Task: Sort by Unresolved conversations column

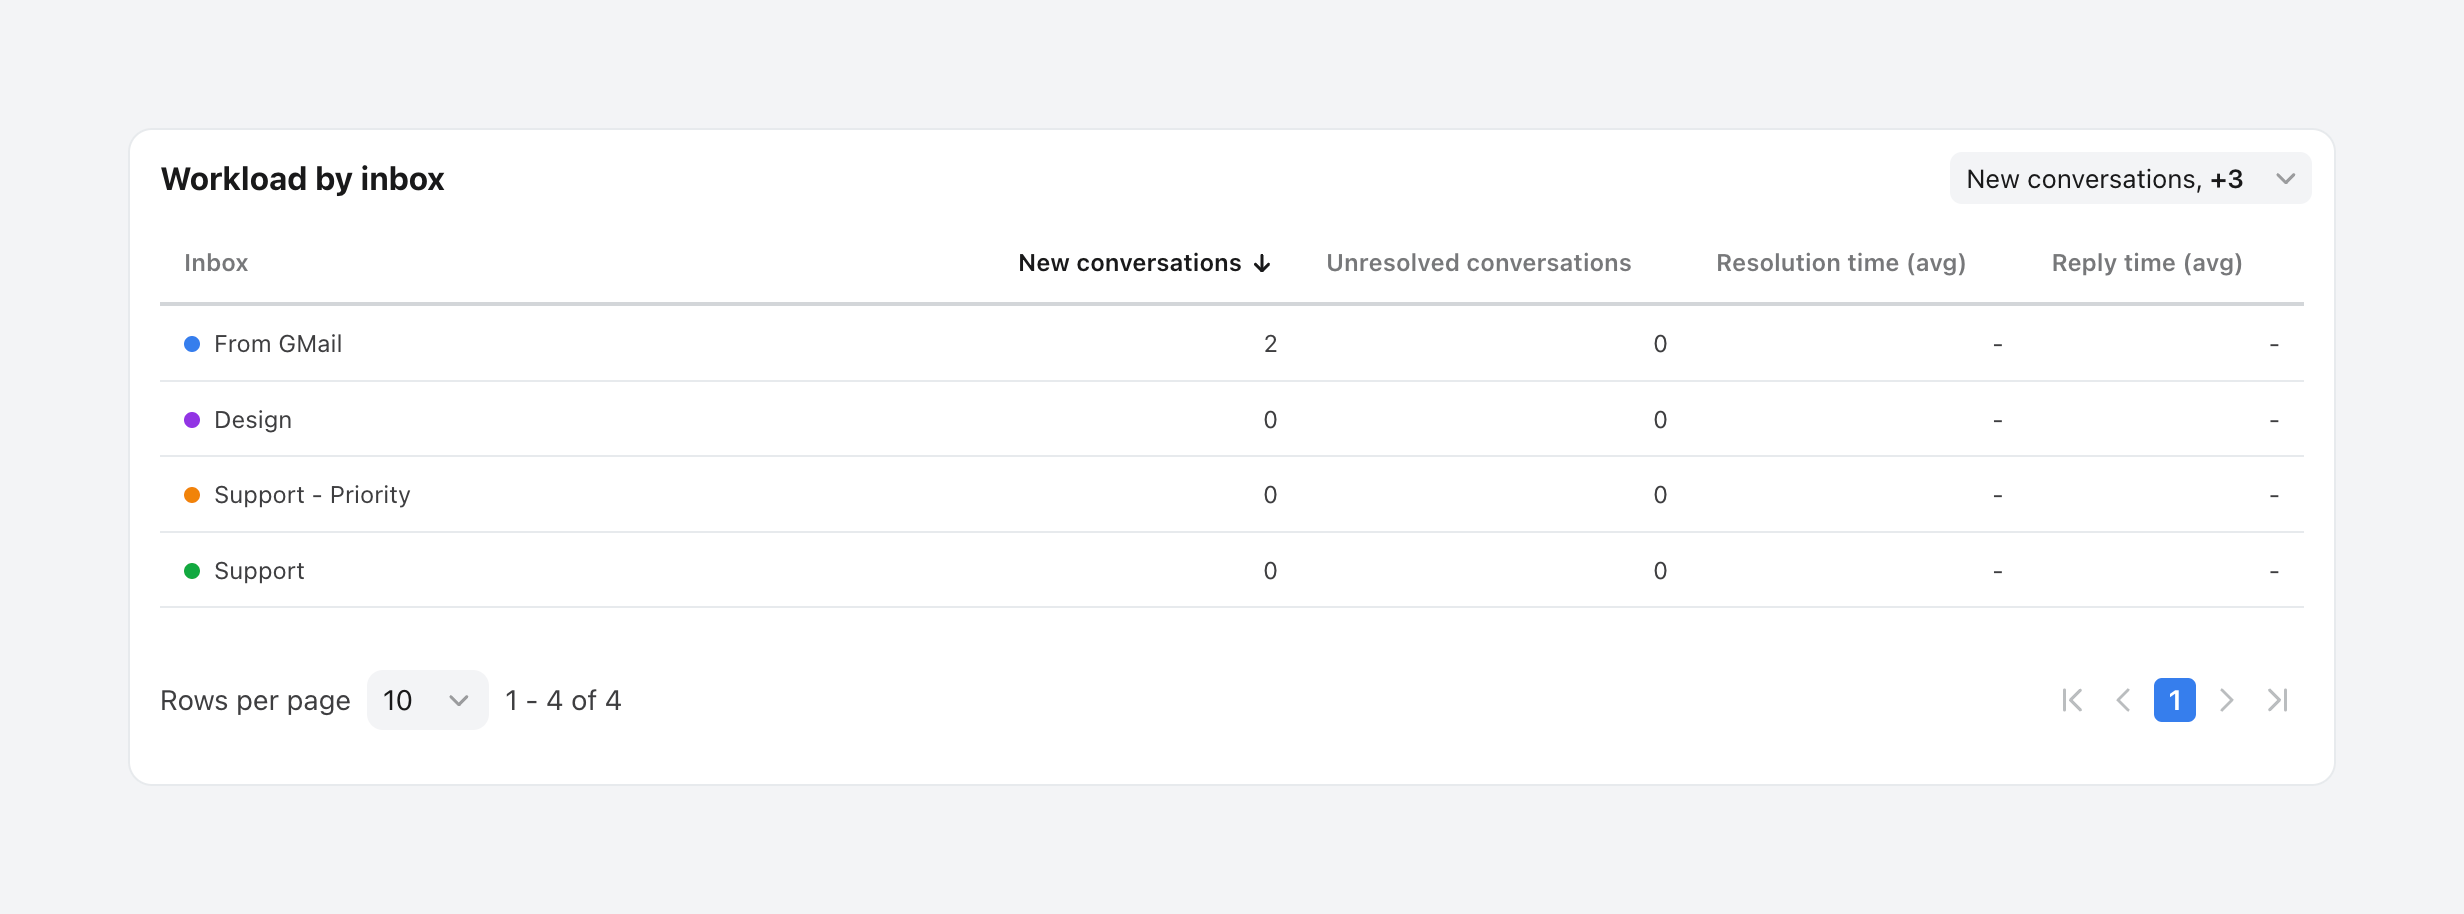Action: pos(1478,263)
